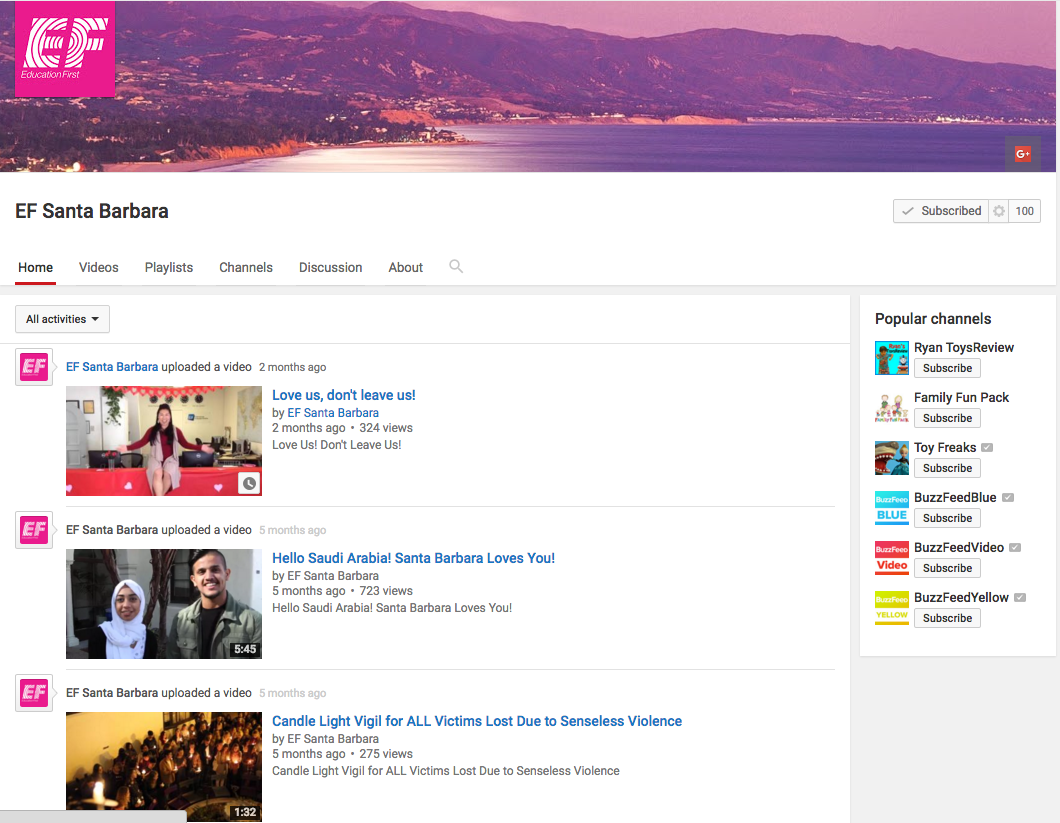The width and height of the screenshot is (1060, 823).
Task: Click the EF Santa Barbara channel title
Action: coord(92,211)
